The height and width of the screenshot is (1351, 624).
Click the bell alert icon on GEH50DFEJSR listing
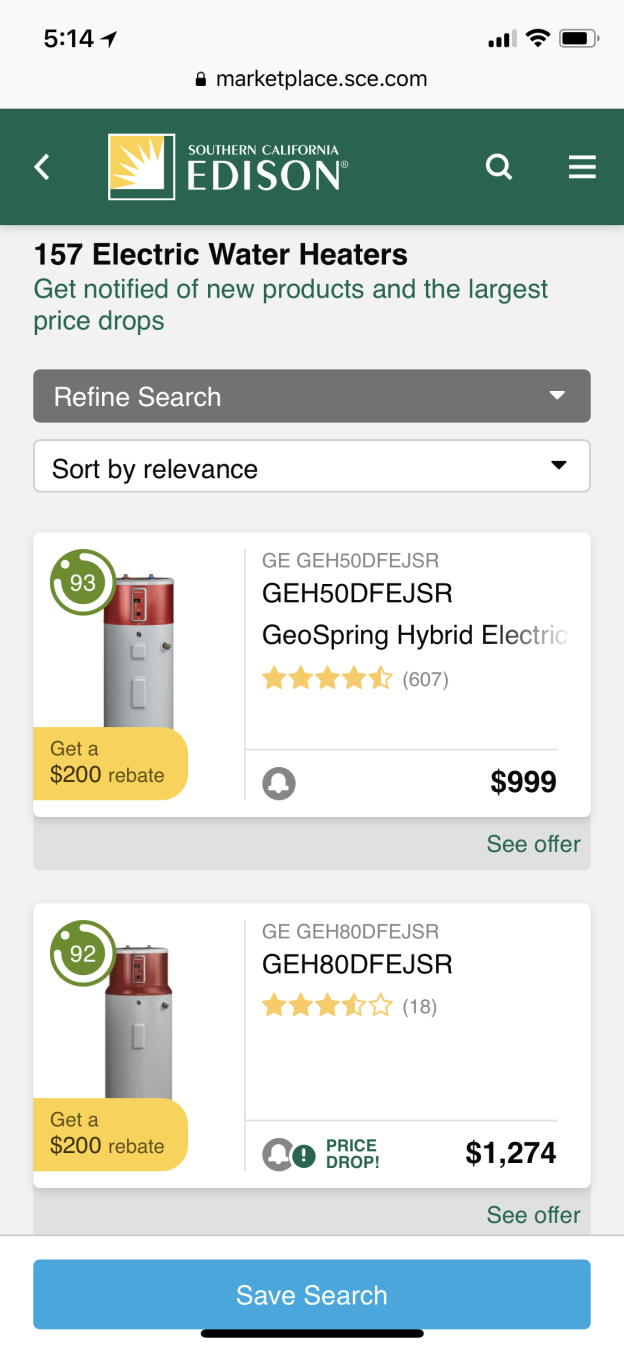point(278,783)
